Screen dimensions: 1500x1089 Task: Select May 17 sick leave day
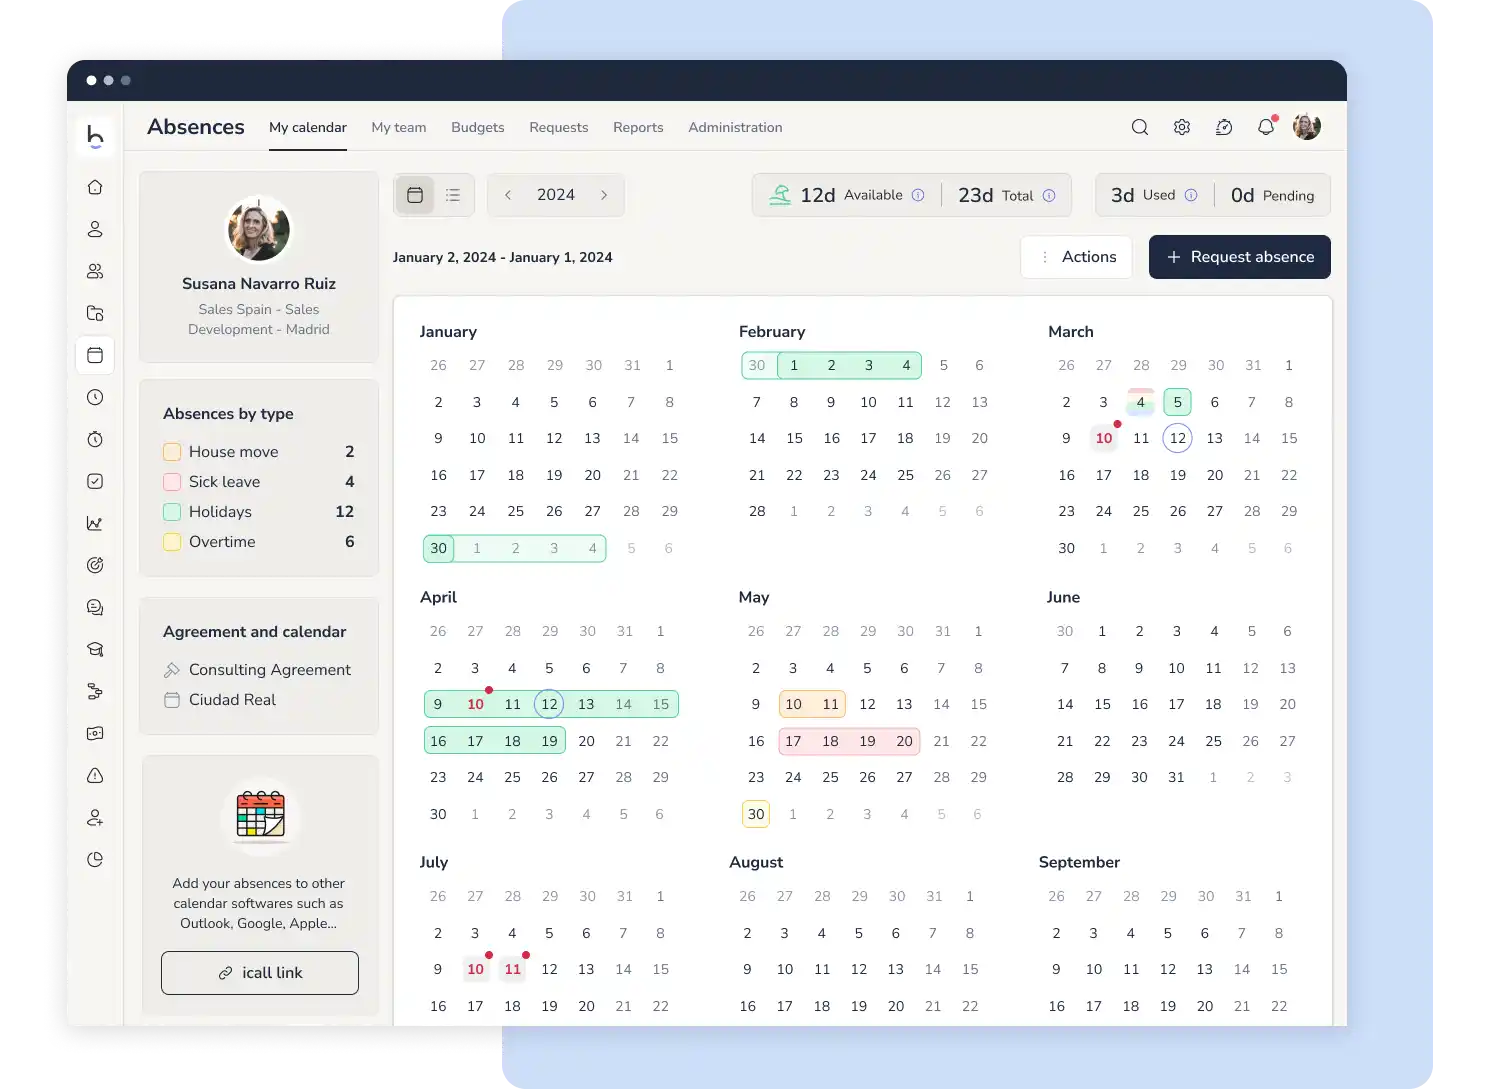[x=793, y=741]
